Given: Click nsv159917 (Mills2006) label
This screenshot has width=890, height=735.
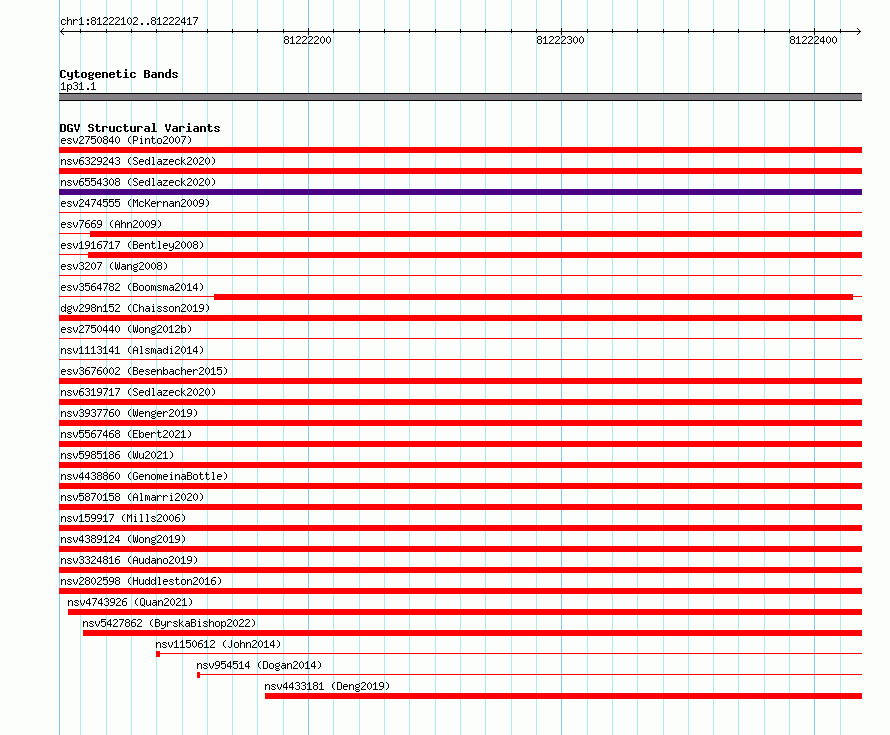Looking at the screenshot, I should coord(123,518).
